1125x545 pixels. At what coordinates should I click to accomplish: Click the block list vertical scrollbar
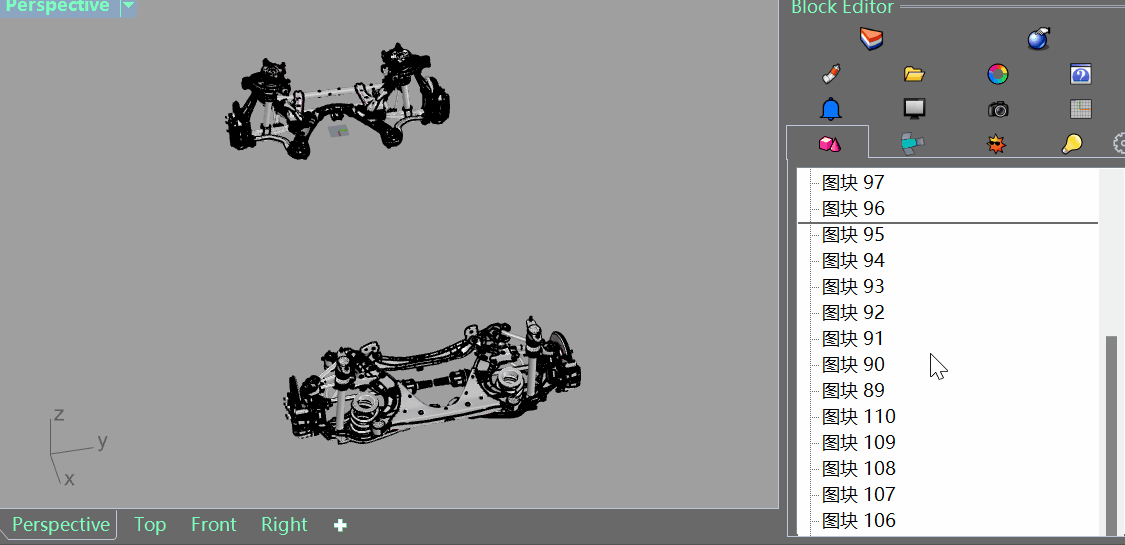1111,430
